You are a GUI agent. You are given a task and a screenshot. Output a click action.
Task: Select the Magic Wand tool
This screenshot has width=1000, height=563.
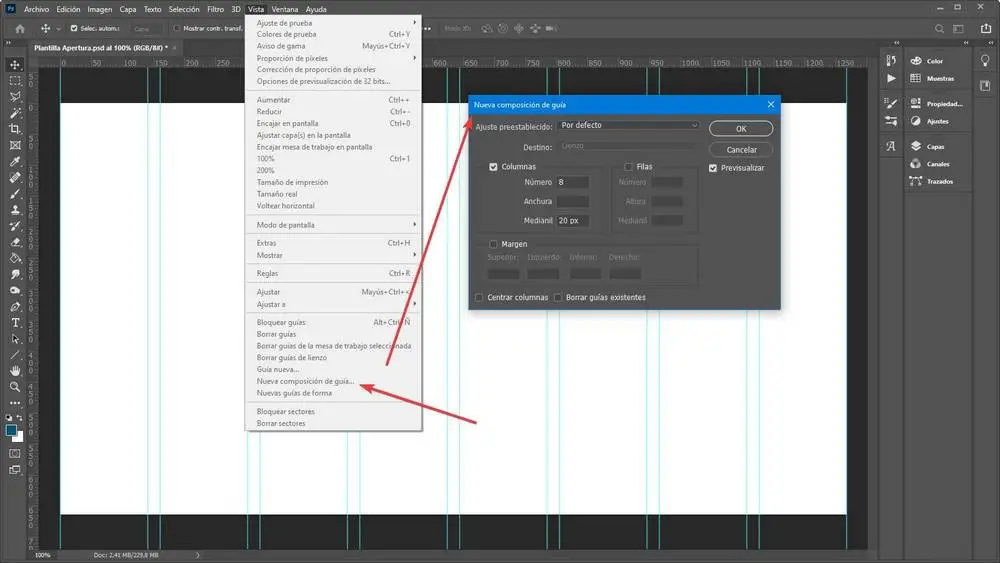pos(15,113)
